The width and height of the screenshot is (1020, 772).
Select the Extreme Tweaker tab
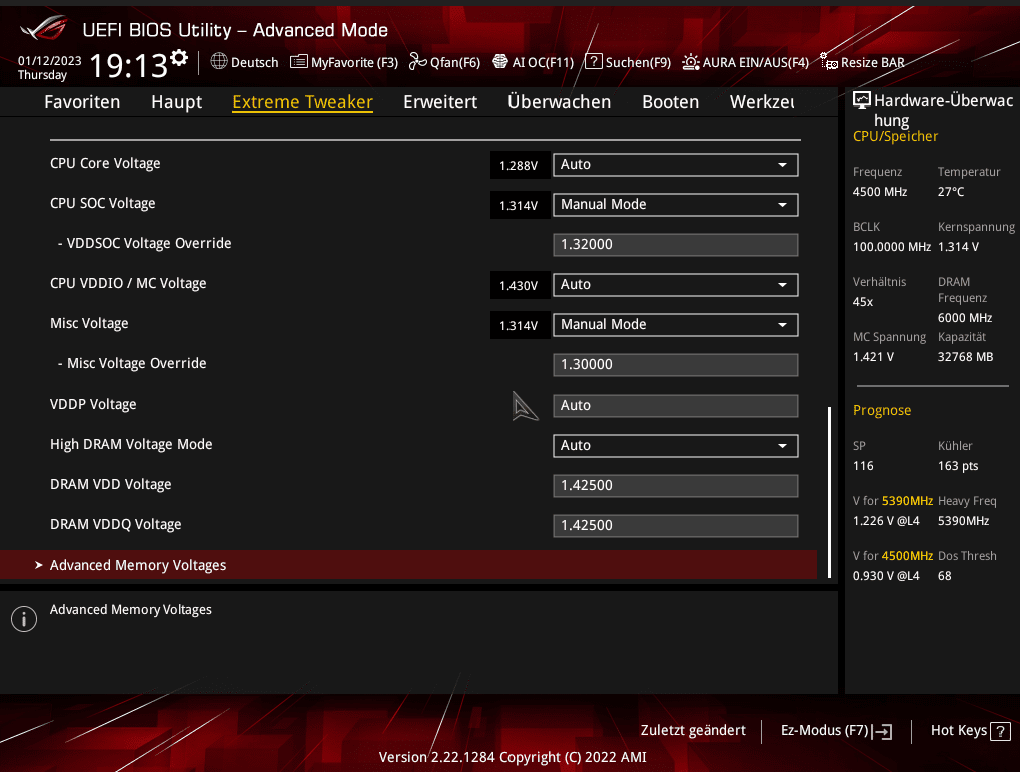[x=302, y=102]
